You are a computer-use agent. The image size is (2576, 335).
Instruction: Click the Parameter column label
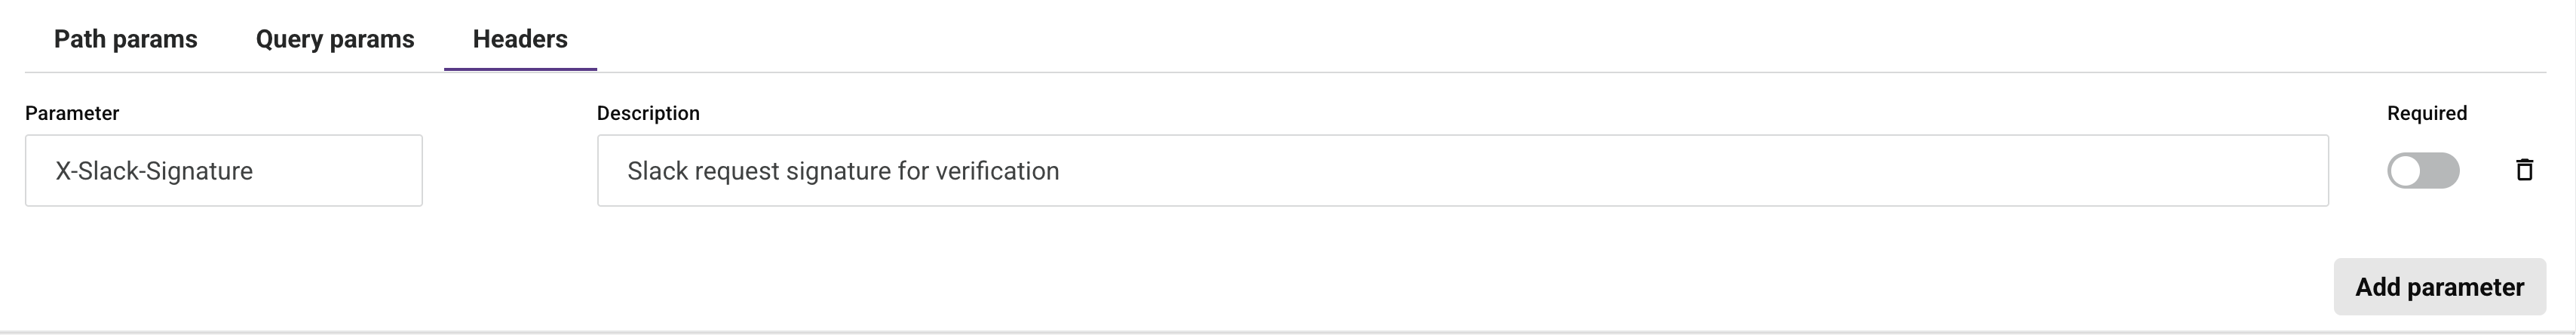coord(72,113)
